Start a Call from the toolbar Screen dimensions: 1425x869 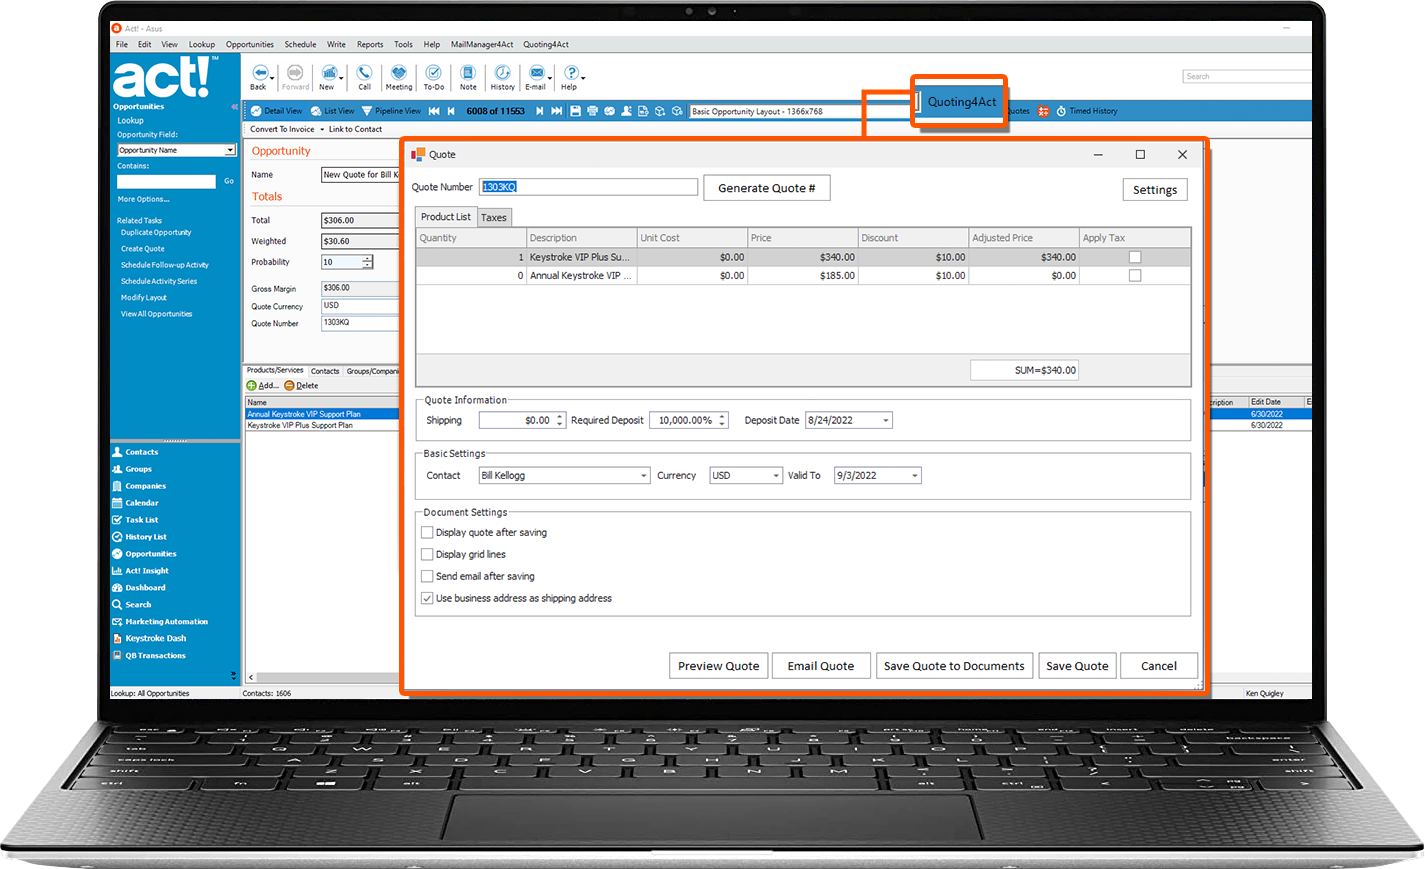coord(364,73)
